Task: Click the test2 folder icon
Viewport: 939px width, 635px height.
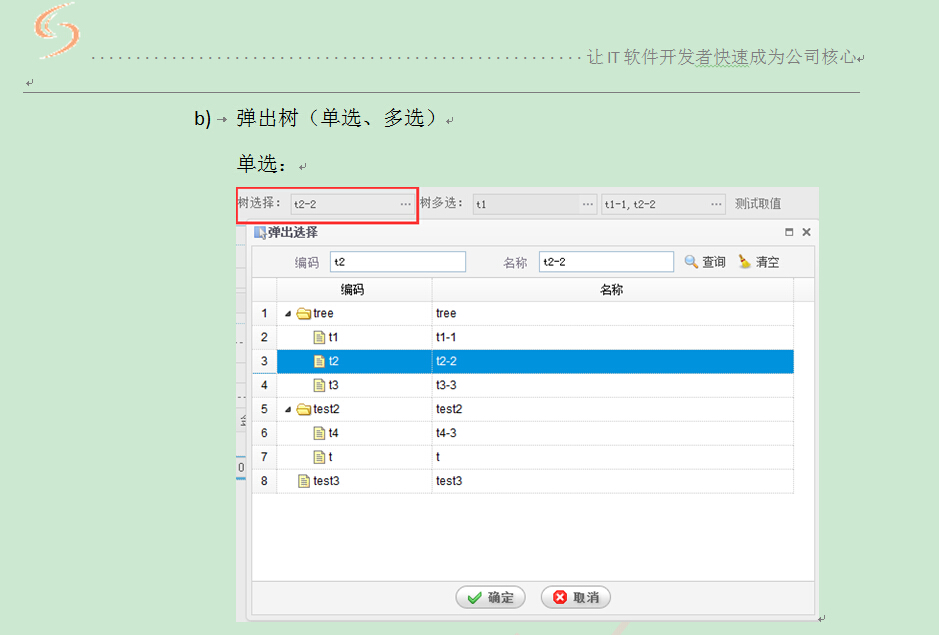Action: click(x=304, y=409)
